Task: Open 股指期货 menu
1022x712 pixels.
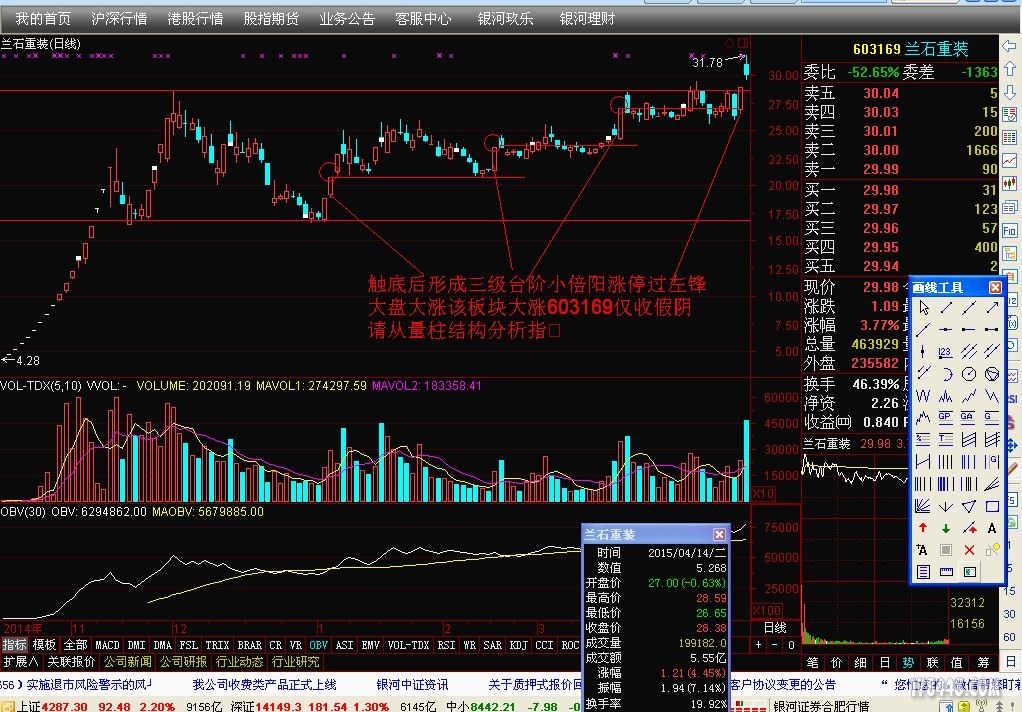Action: click(x=271, y=19)
